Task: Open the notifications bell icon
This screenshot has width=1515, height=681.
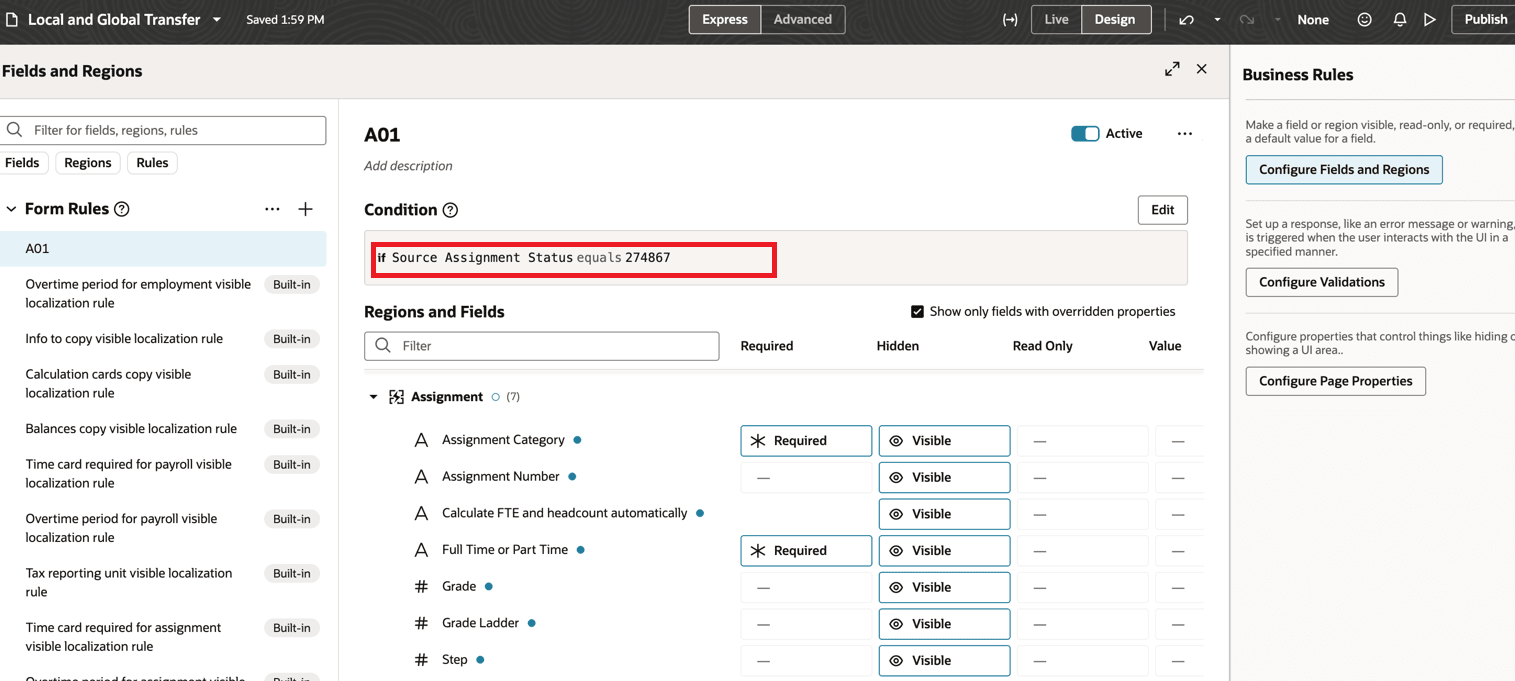Action: click(1399, 19)
